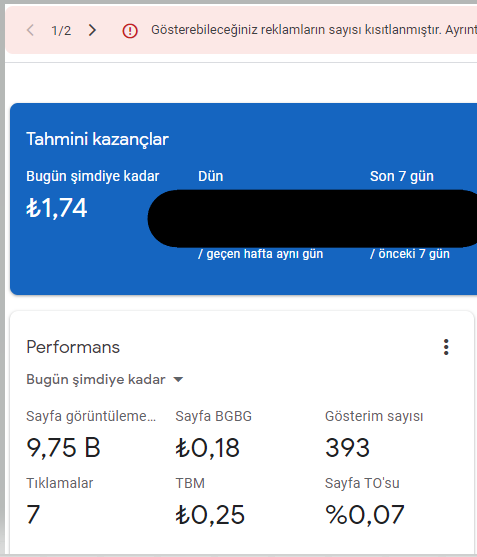The image size is (477, 557).
Task: Click the ₺1,74 today's earnings value
Action: pyautogui.click(x=56, y=208)
